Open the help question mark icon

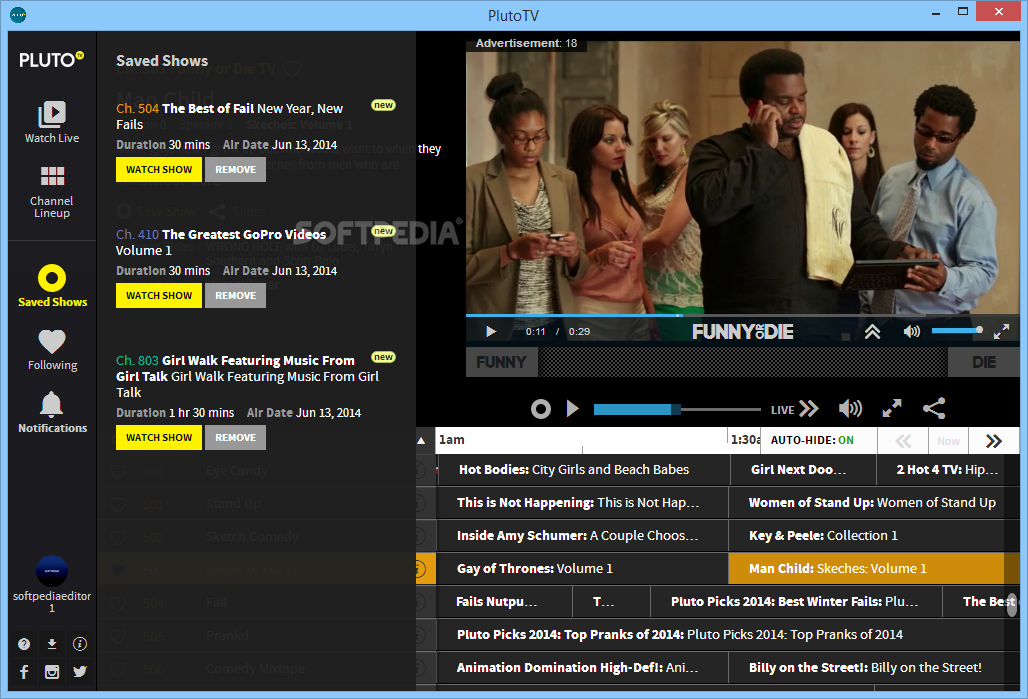point(24,644)
